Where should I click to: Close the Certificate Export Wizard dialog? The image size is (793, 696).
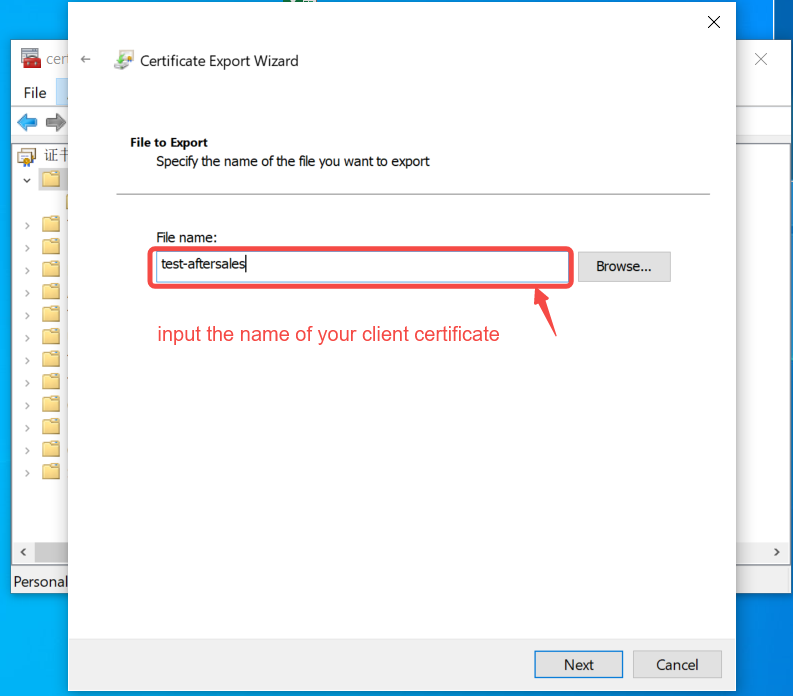714,22
